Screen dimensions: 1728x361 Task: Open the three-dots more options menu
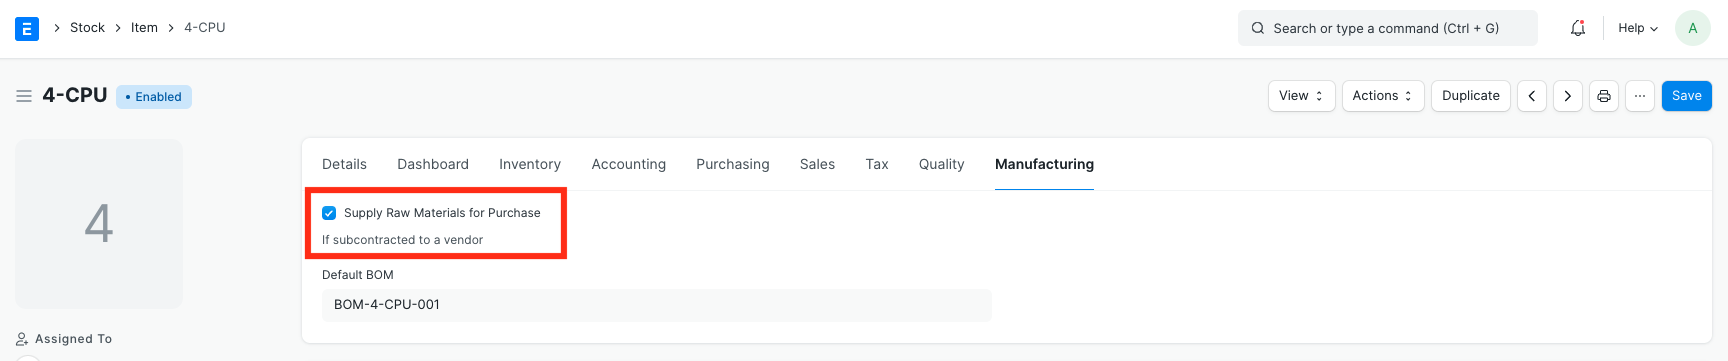tap(1640, 96)
